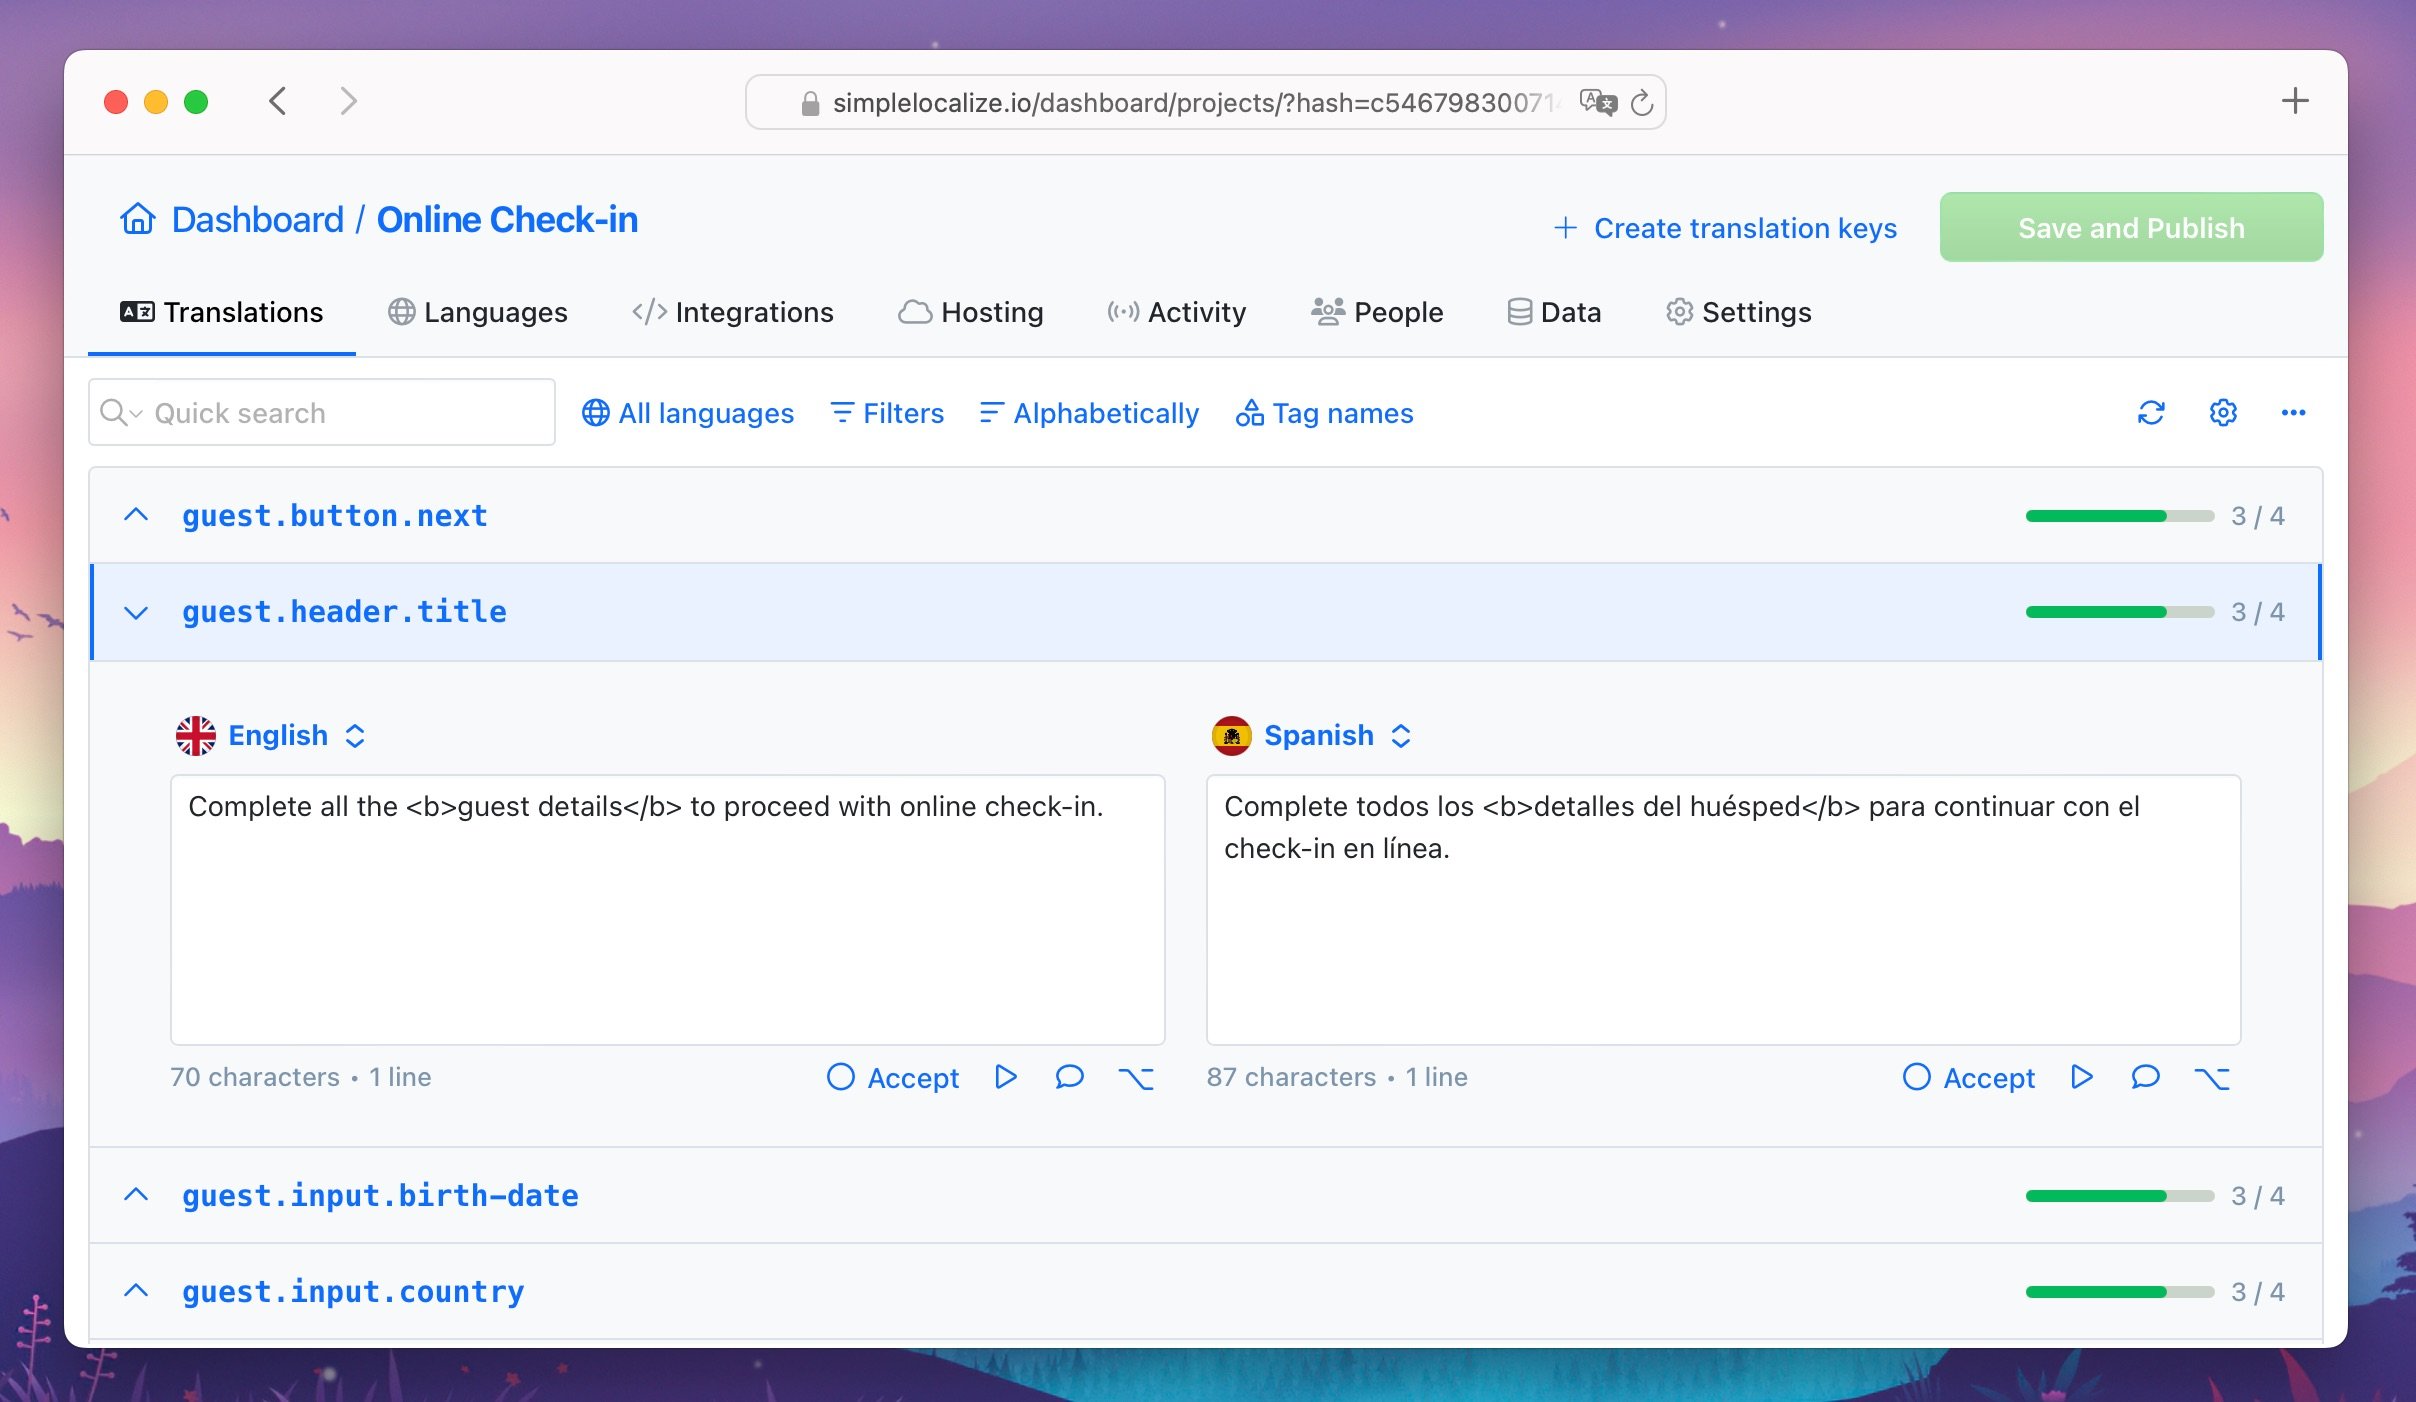Toggle Accept for the English translation
Viewport: 2416px width, 1402px height.
coord(893,1077)
